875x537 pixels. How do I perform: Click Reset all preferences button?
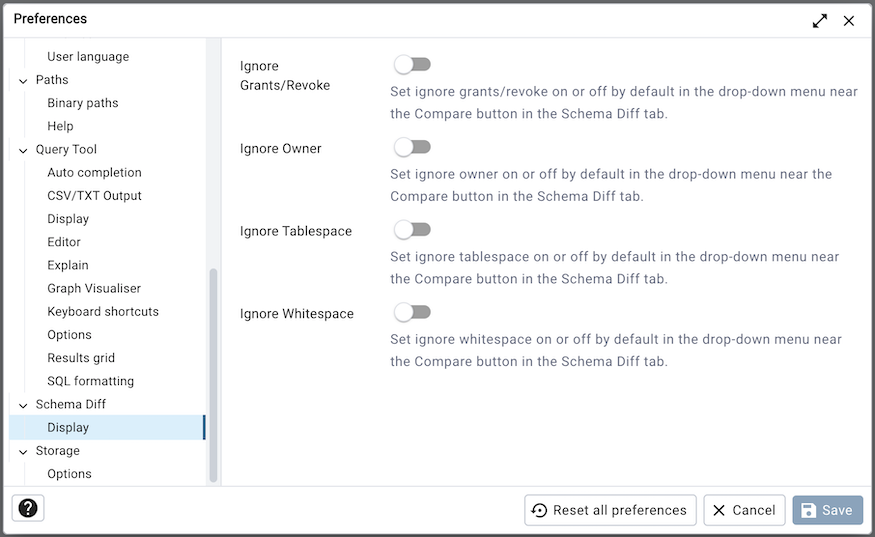click(610, 510)
